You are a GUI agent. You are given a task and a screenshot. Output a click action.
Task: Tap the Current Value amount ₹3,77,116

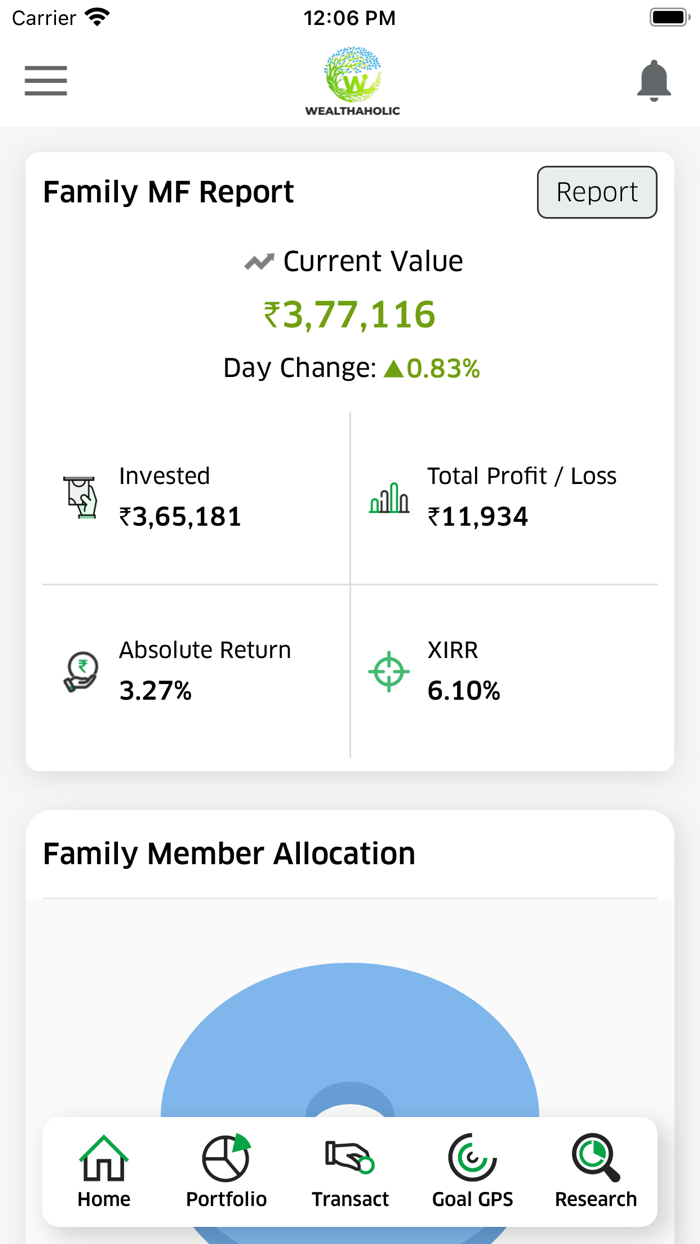pyautogui.click(x=352, y=315)
